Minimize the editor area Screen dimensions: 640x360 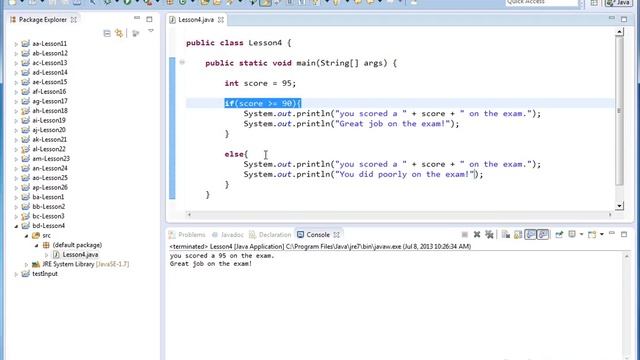[x=611, y=18]
